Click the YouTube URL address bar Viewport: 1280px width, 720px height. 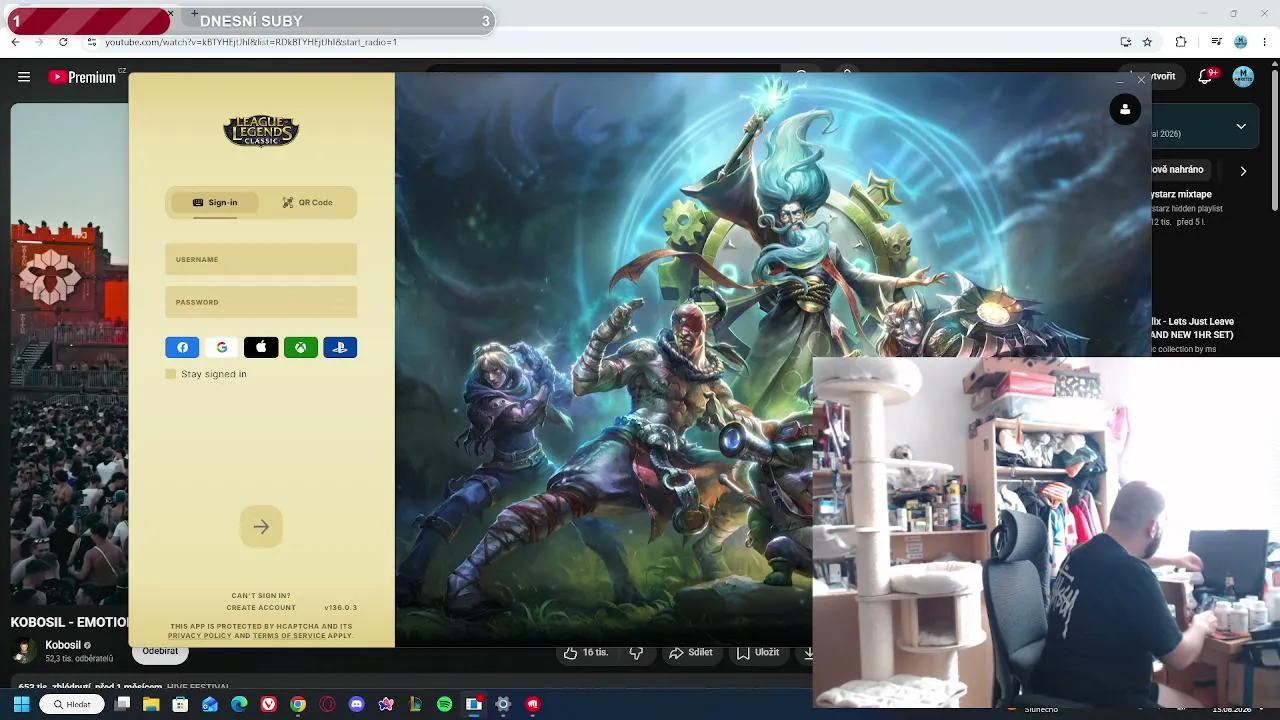[x=600, y=42]
